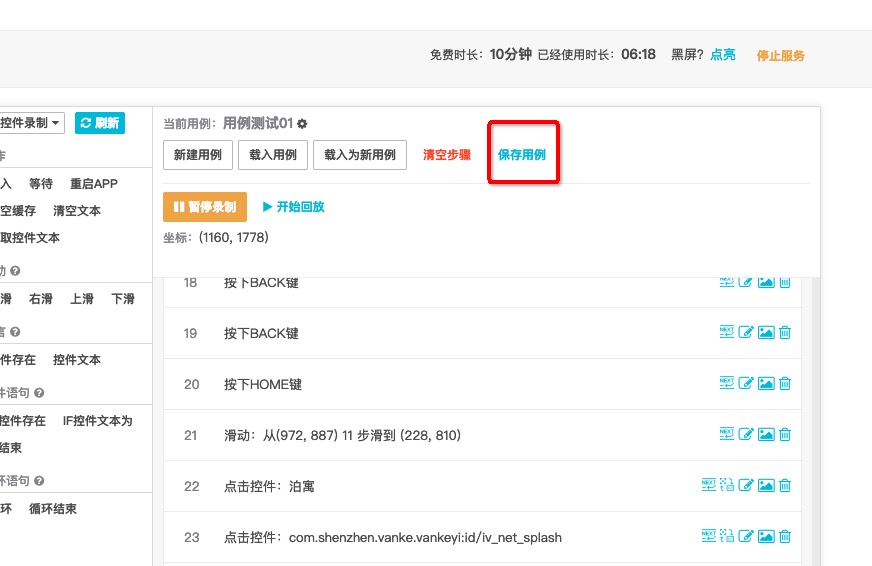Click the NEXT insert icon on step 20
The height and width of the screenshot is (566, 872).
point(726,383)
